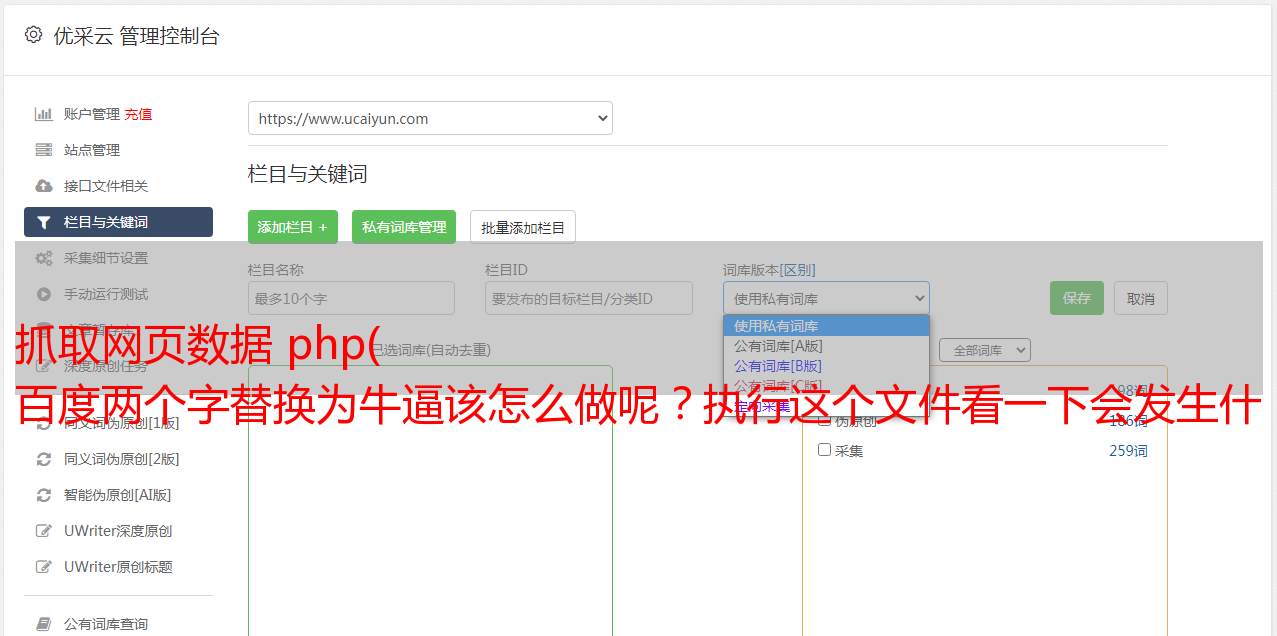Click the 栏目名称 input field
This screenshot has width=1277, height=636.
(x=351, y=298)
